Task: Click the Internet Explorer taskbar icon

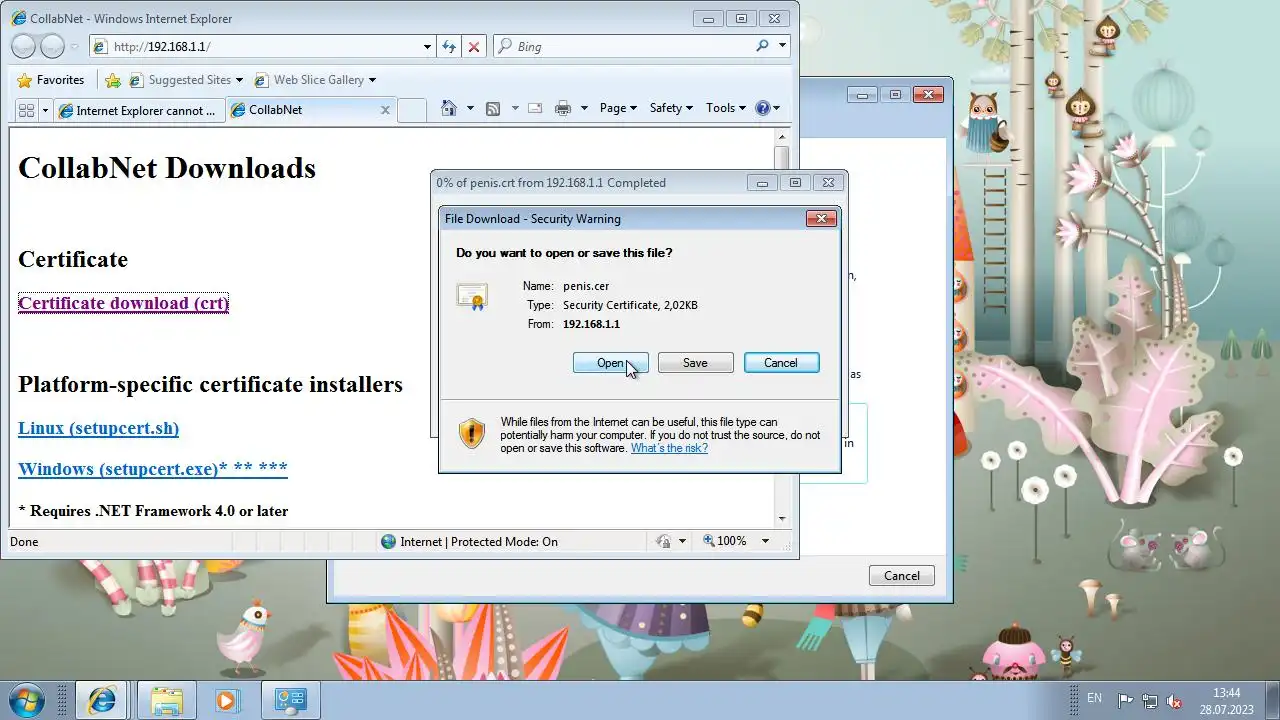Action: pyautogui.click(x=101, y=699)
